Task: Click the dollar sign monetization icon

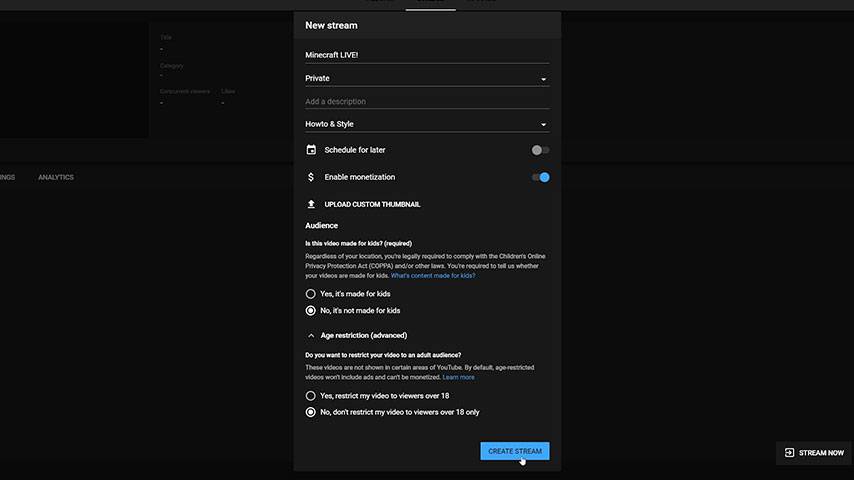Action: (x=311, y=177)
